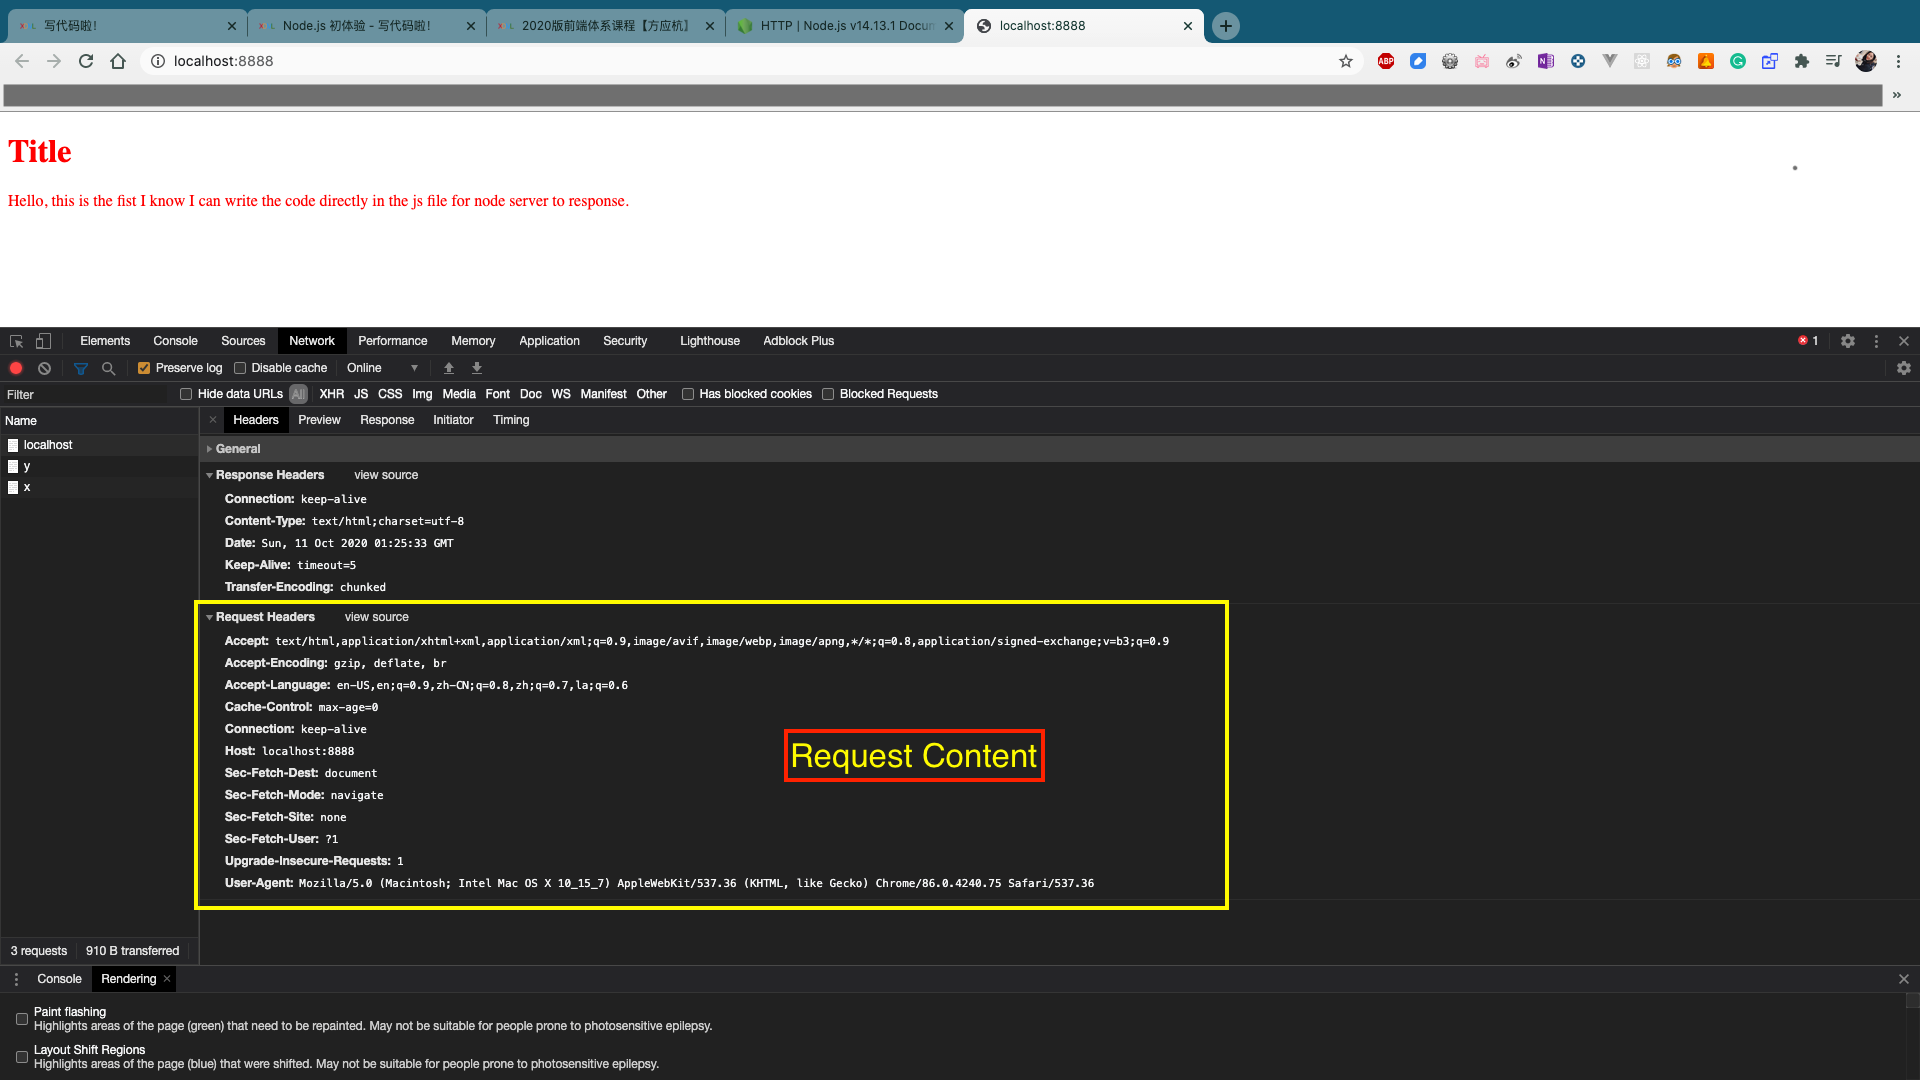This screenshot has width=1920, height=1080.
Task: Check Hide data URLs
Action: (x=186, y=394)
